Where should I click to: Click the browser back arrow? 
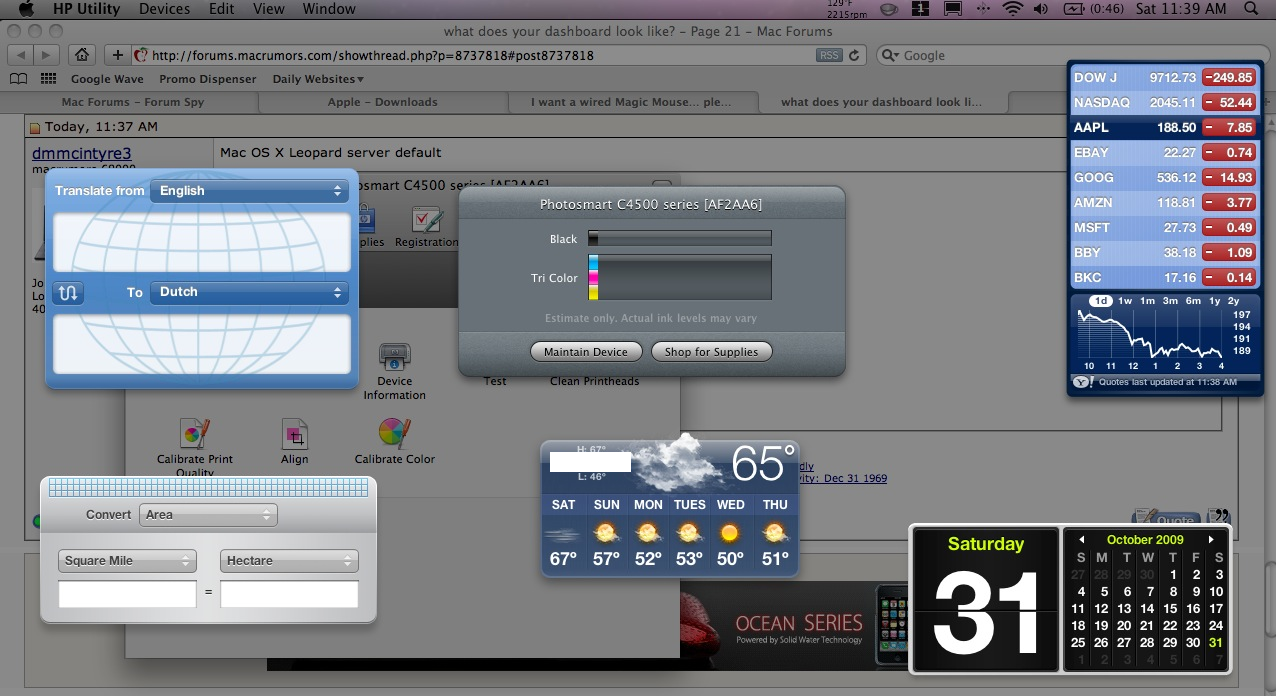pyautogui.click(x=22, y=55)
